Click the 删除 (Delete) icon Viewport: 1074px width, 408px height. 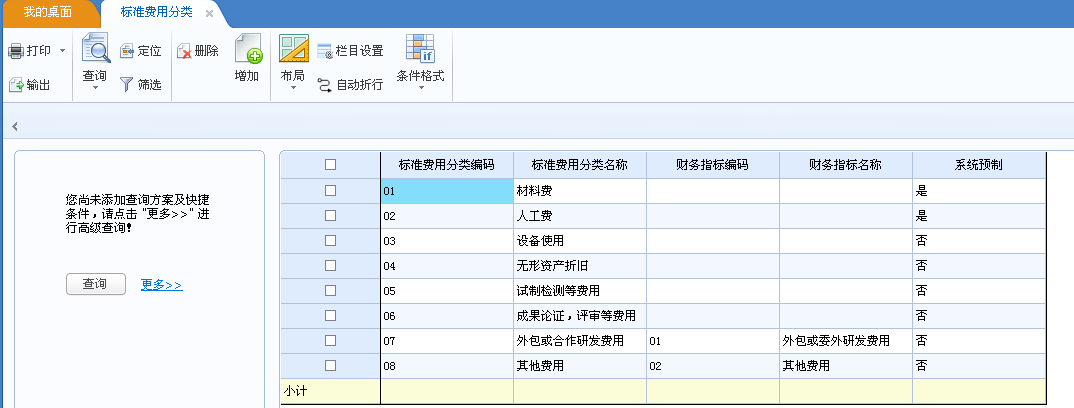click(184, 51)
